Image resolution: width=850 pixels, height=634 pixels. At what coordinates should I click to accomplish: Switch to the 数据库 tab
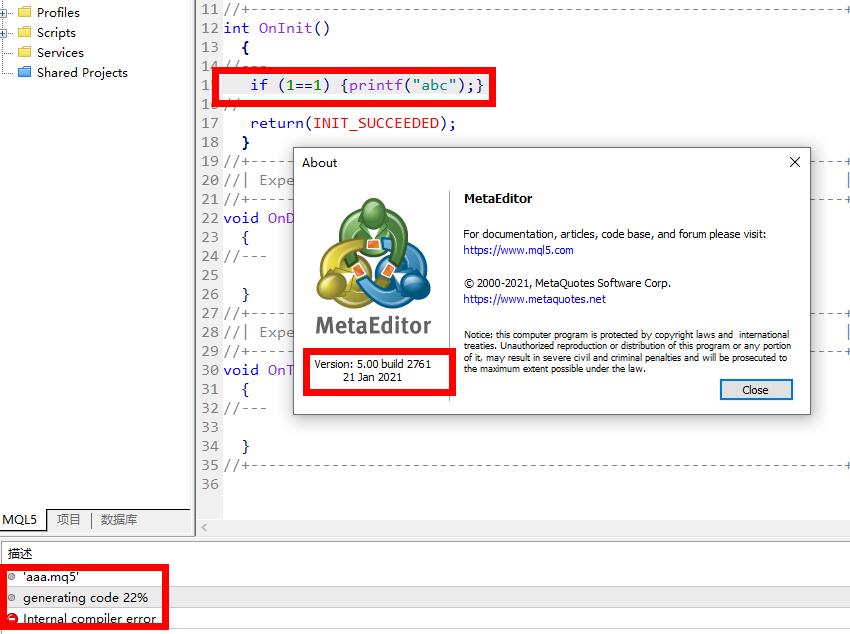coord(119,520)
